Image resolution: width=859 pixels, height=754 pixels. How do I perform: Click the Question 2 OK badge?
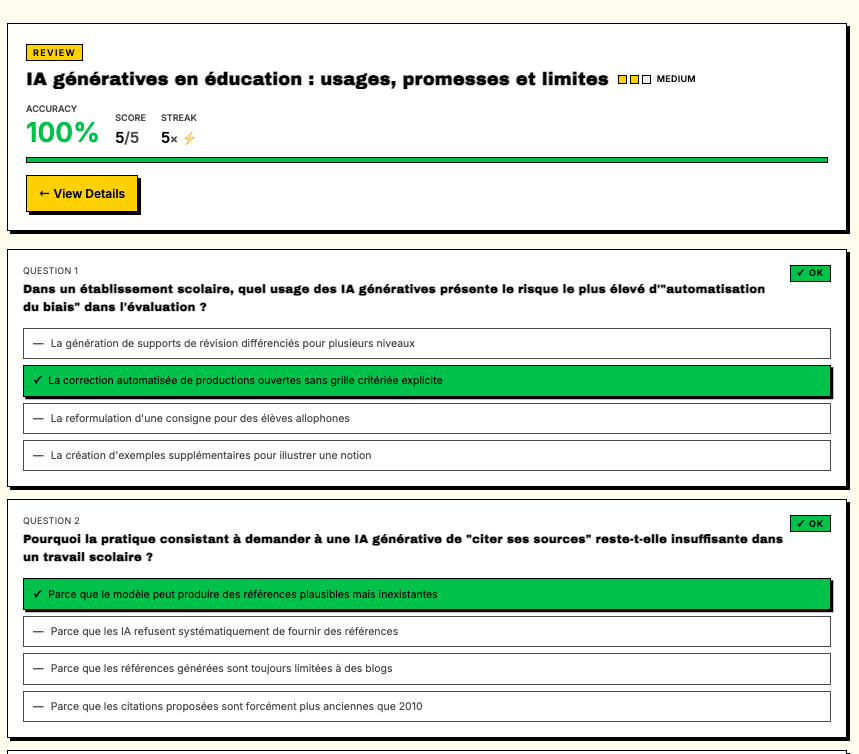(x=809, y=523)
